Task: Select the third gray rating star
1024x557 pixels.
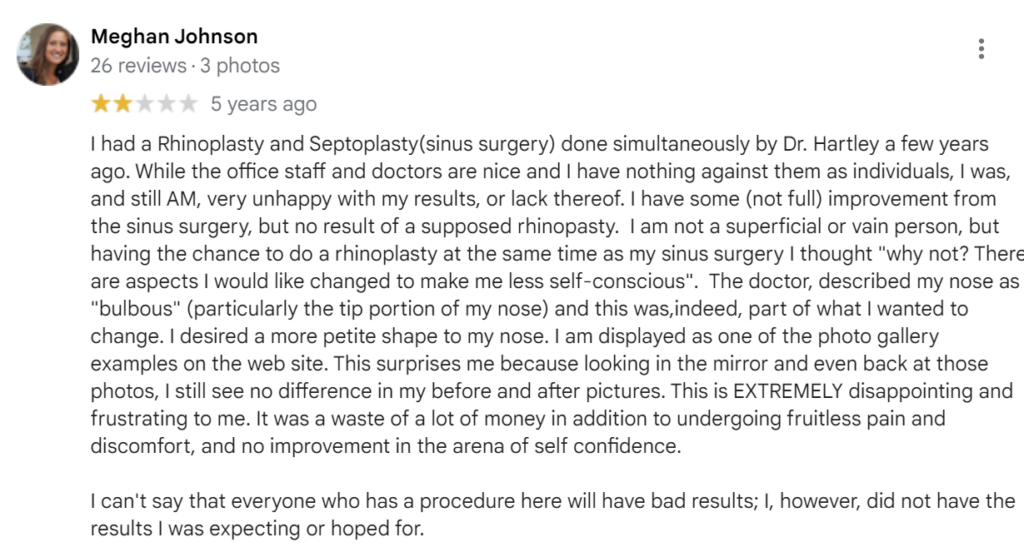Action: [x=144, y=104]
